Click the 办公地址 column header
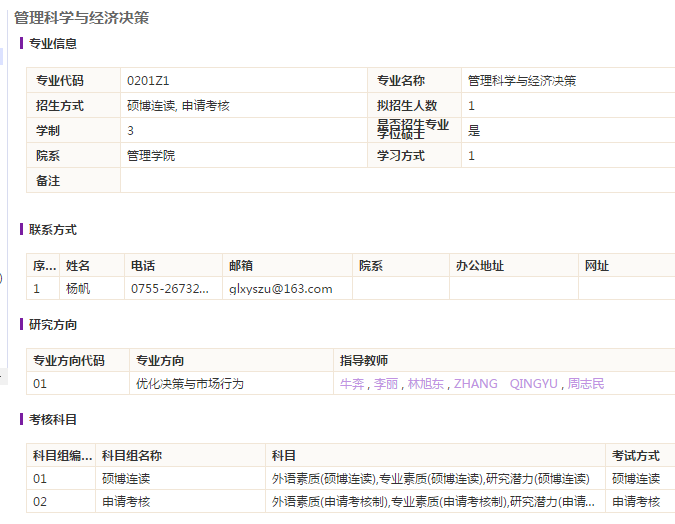 coord(479,266)
